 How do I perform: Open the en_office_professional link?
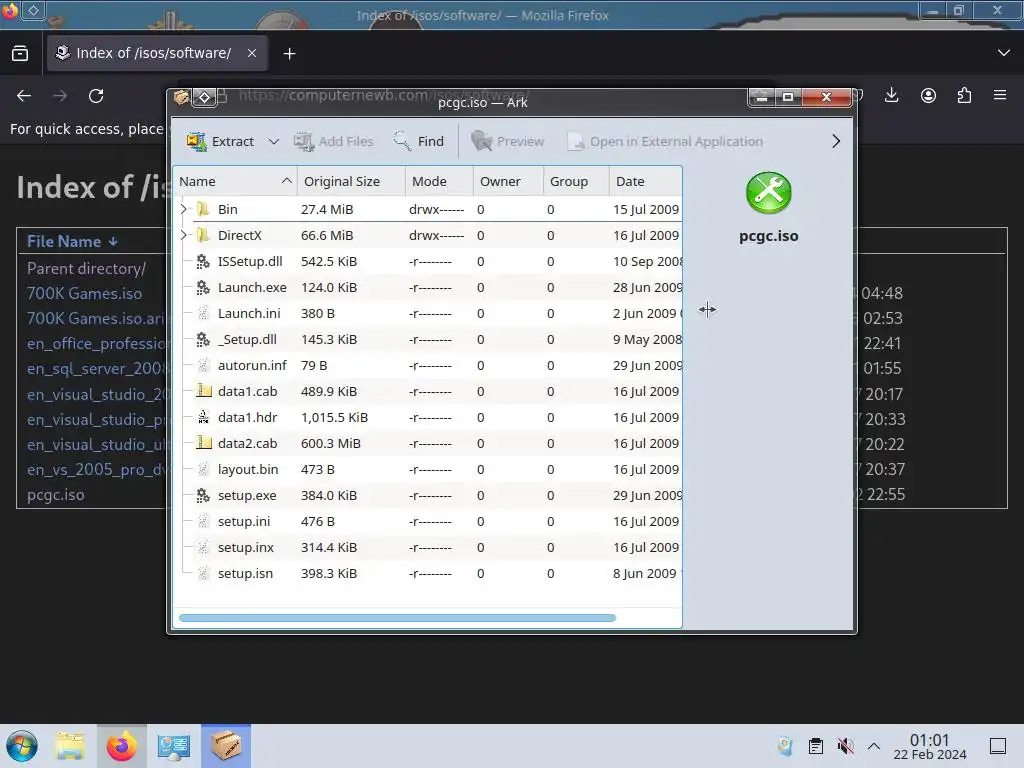(96, 344)
